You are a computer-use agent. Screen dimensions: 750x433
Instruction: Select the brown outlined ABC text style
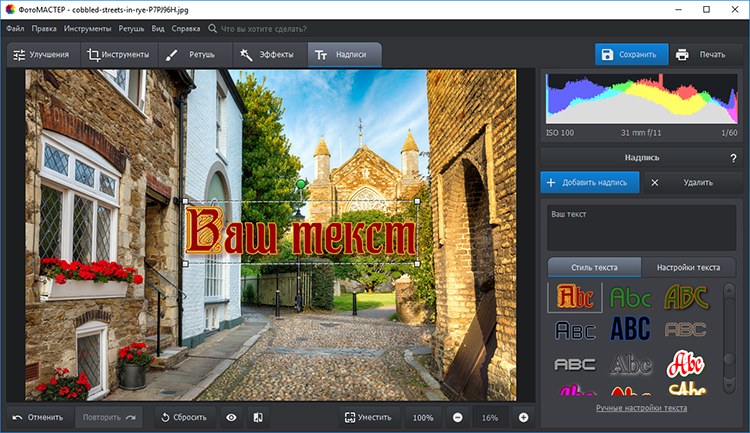tap(685, 330)
